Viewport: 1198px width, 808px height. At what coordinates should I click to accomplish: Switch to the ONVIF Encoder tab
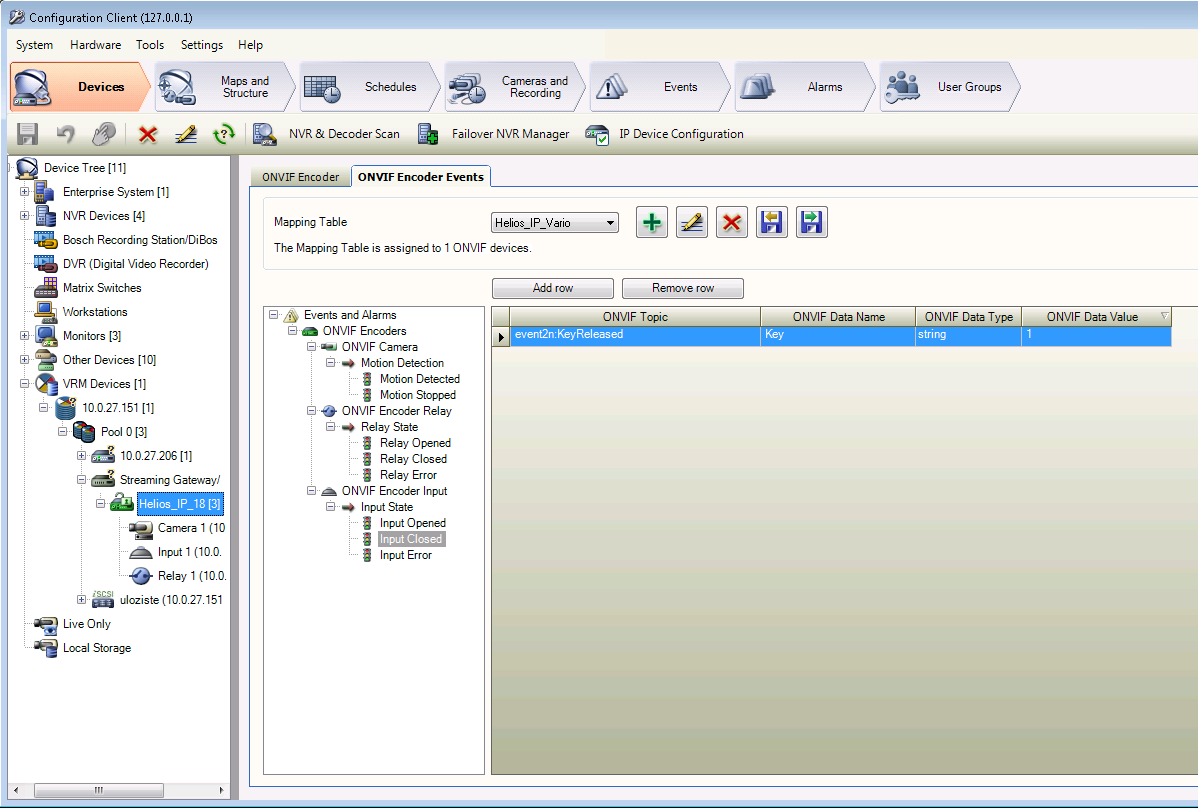(301, 177)
